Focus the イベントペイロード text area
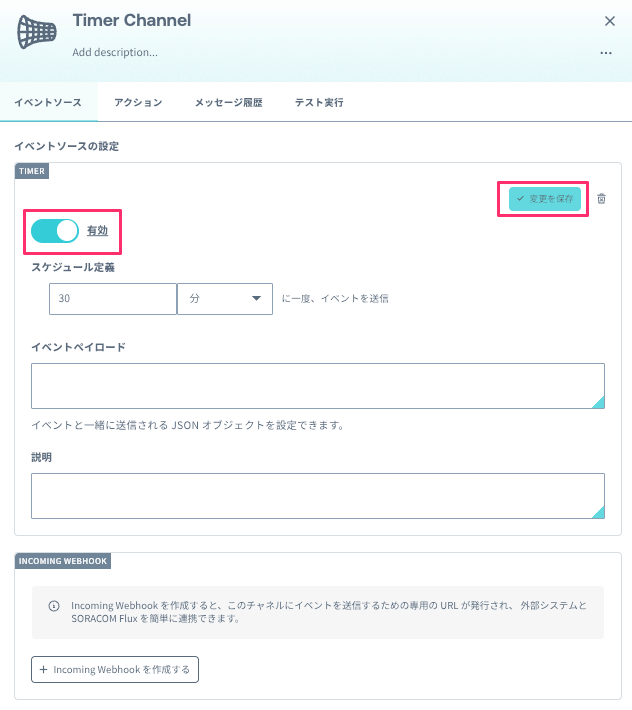The height and width of the screenshot is (710, 632). tap(317, 386)
